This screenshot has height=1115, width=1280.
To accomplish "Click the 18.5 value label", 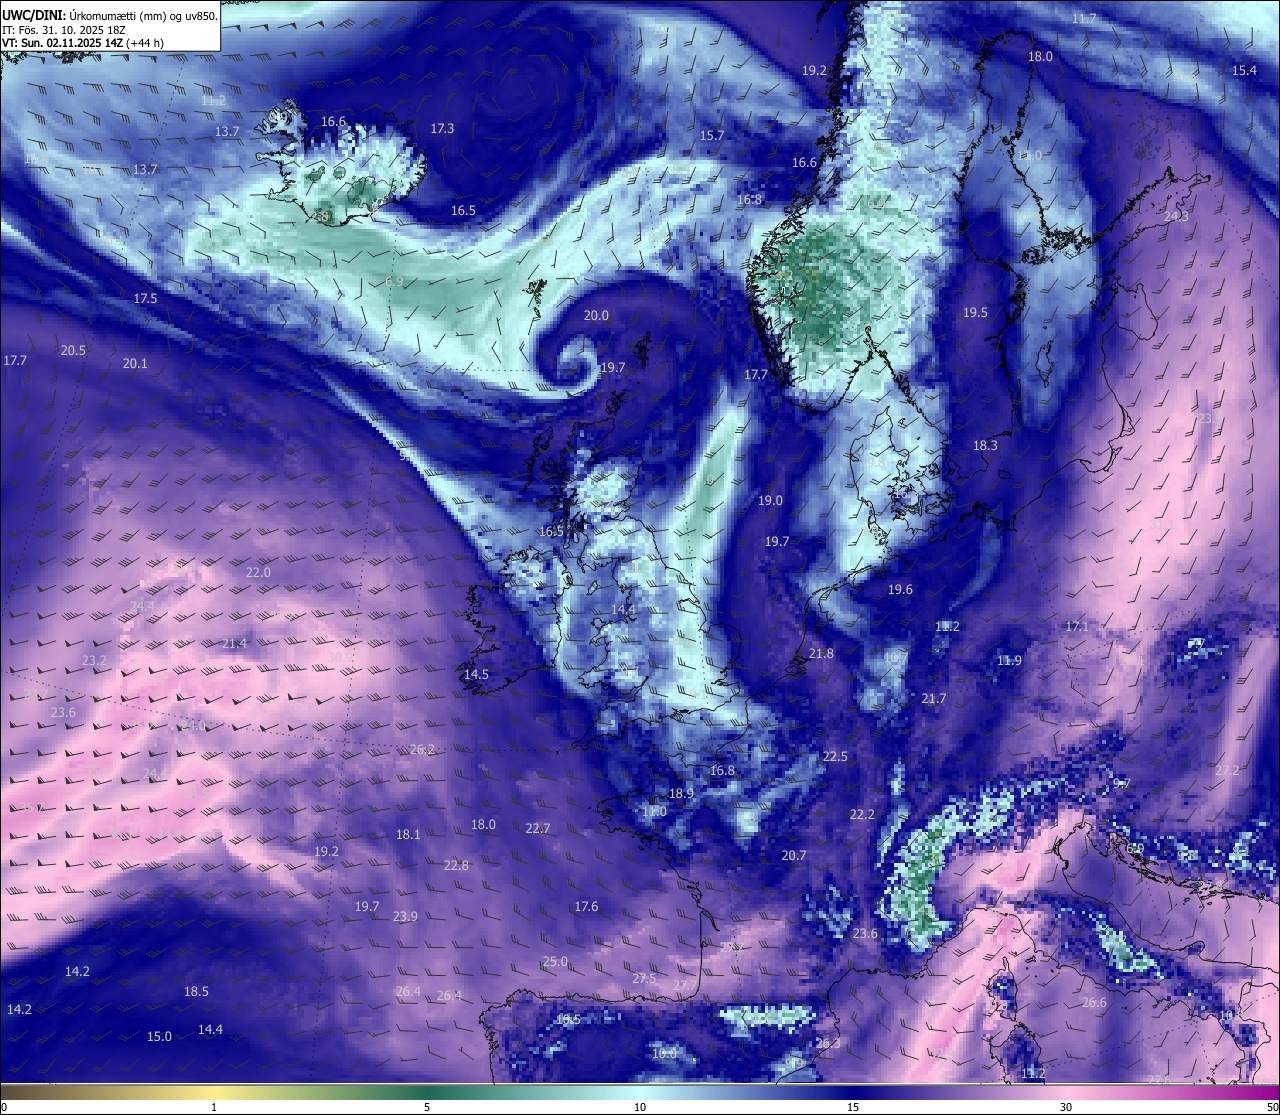I will [196, 991].
